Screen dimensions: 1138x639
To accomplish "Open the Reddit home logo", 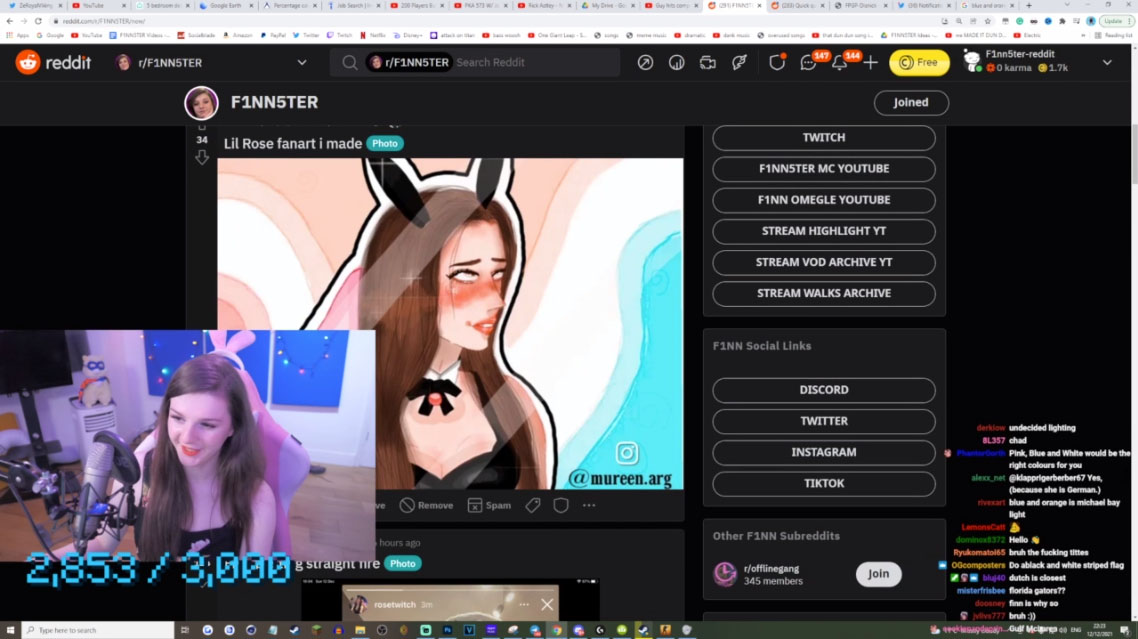I will click(x=54, y=62).
